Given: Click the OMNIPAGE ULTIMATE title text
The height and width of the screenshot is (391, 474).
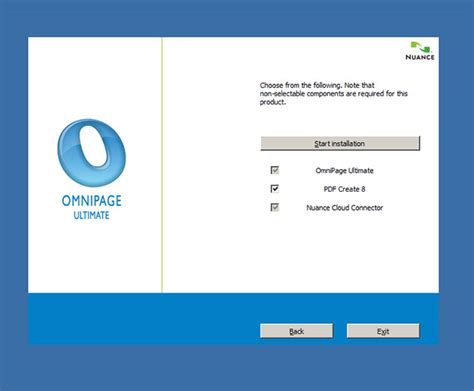Looking at the screenshot, I should click(92, 207).
